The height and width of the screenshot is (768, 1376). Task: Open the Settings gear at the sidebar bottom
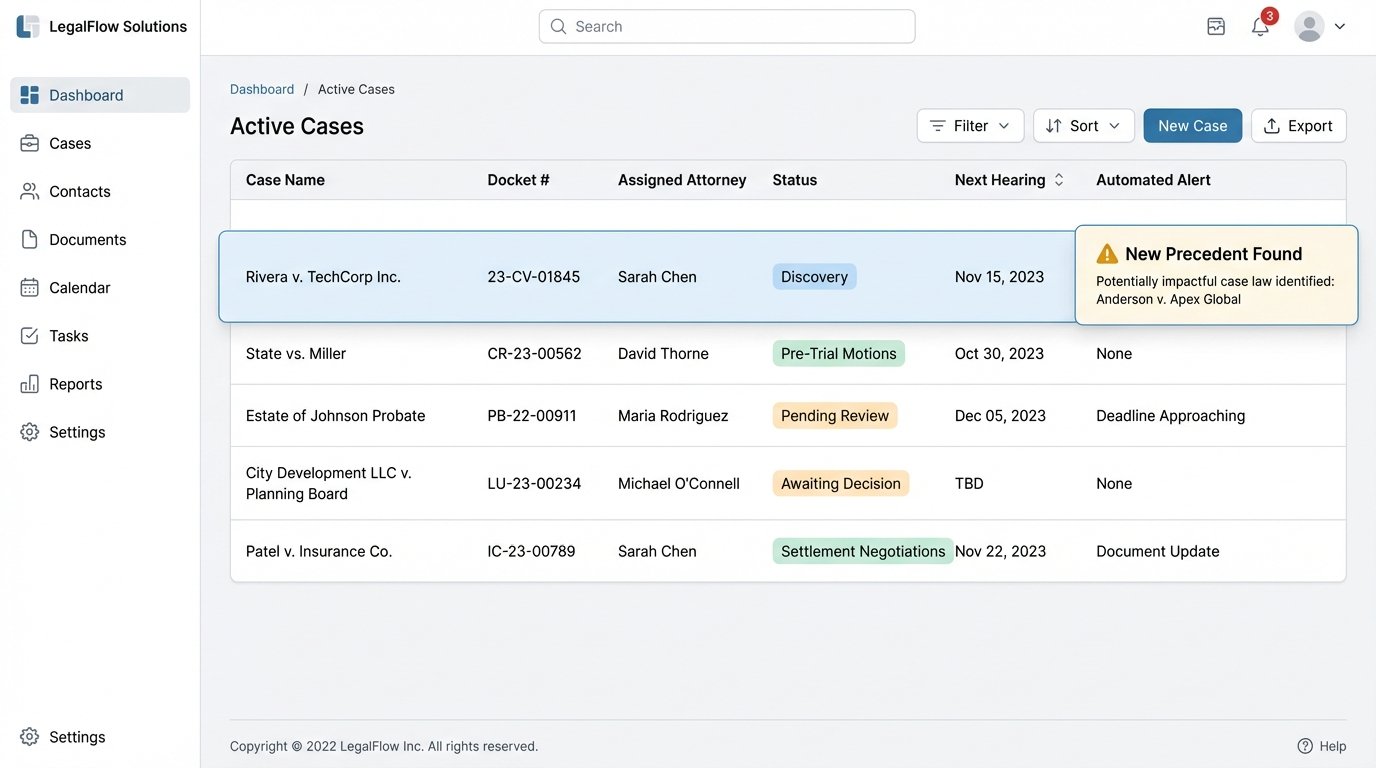pyautogui.click(x=29, y=735)
